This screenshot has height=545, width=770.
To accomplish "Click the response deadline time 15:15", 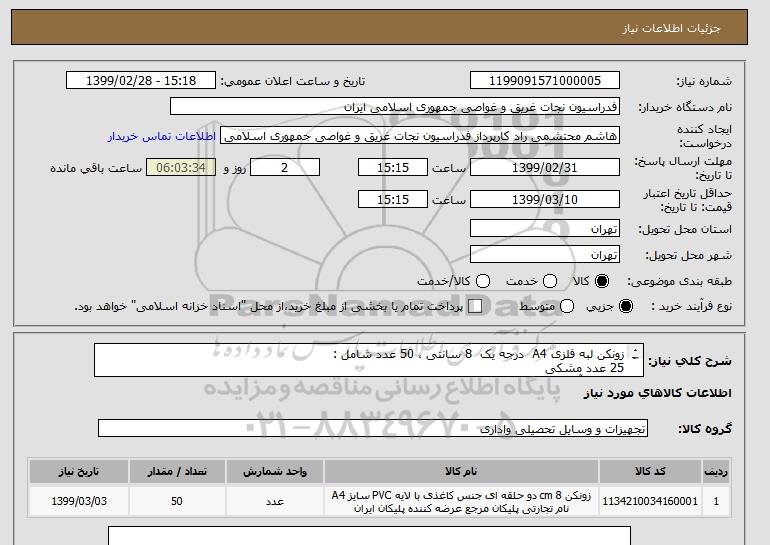I will click(x=393, y=167).
